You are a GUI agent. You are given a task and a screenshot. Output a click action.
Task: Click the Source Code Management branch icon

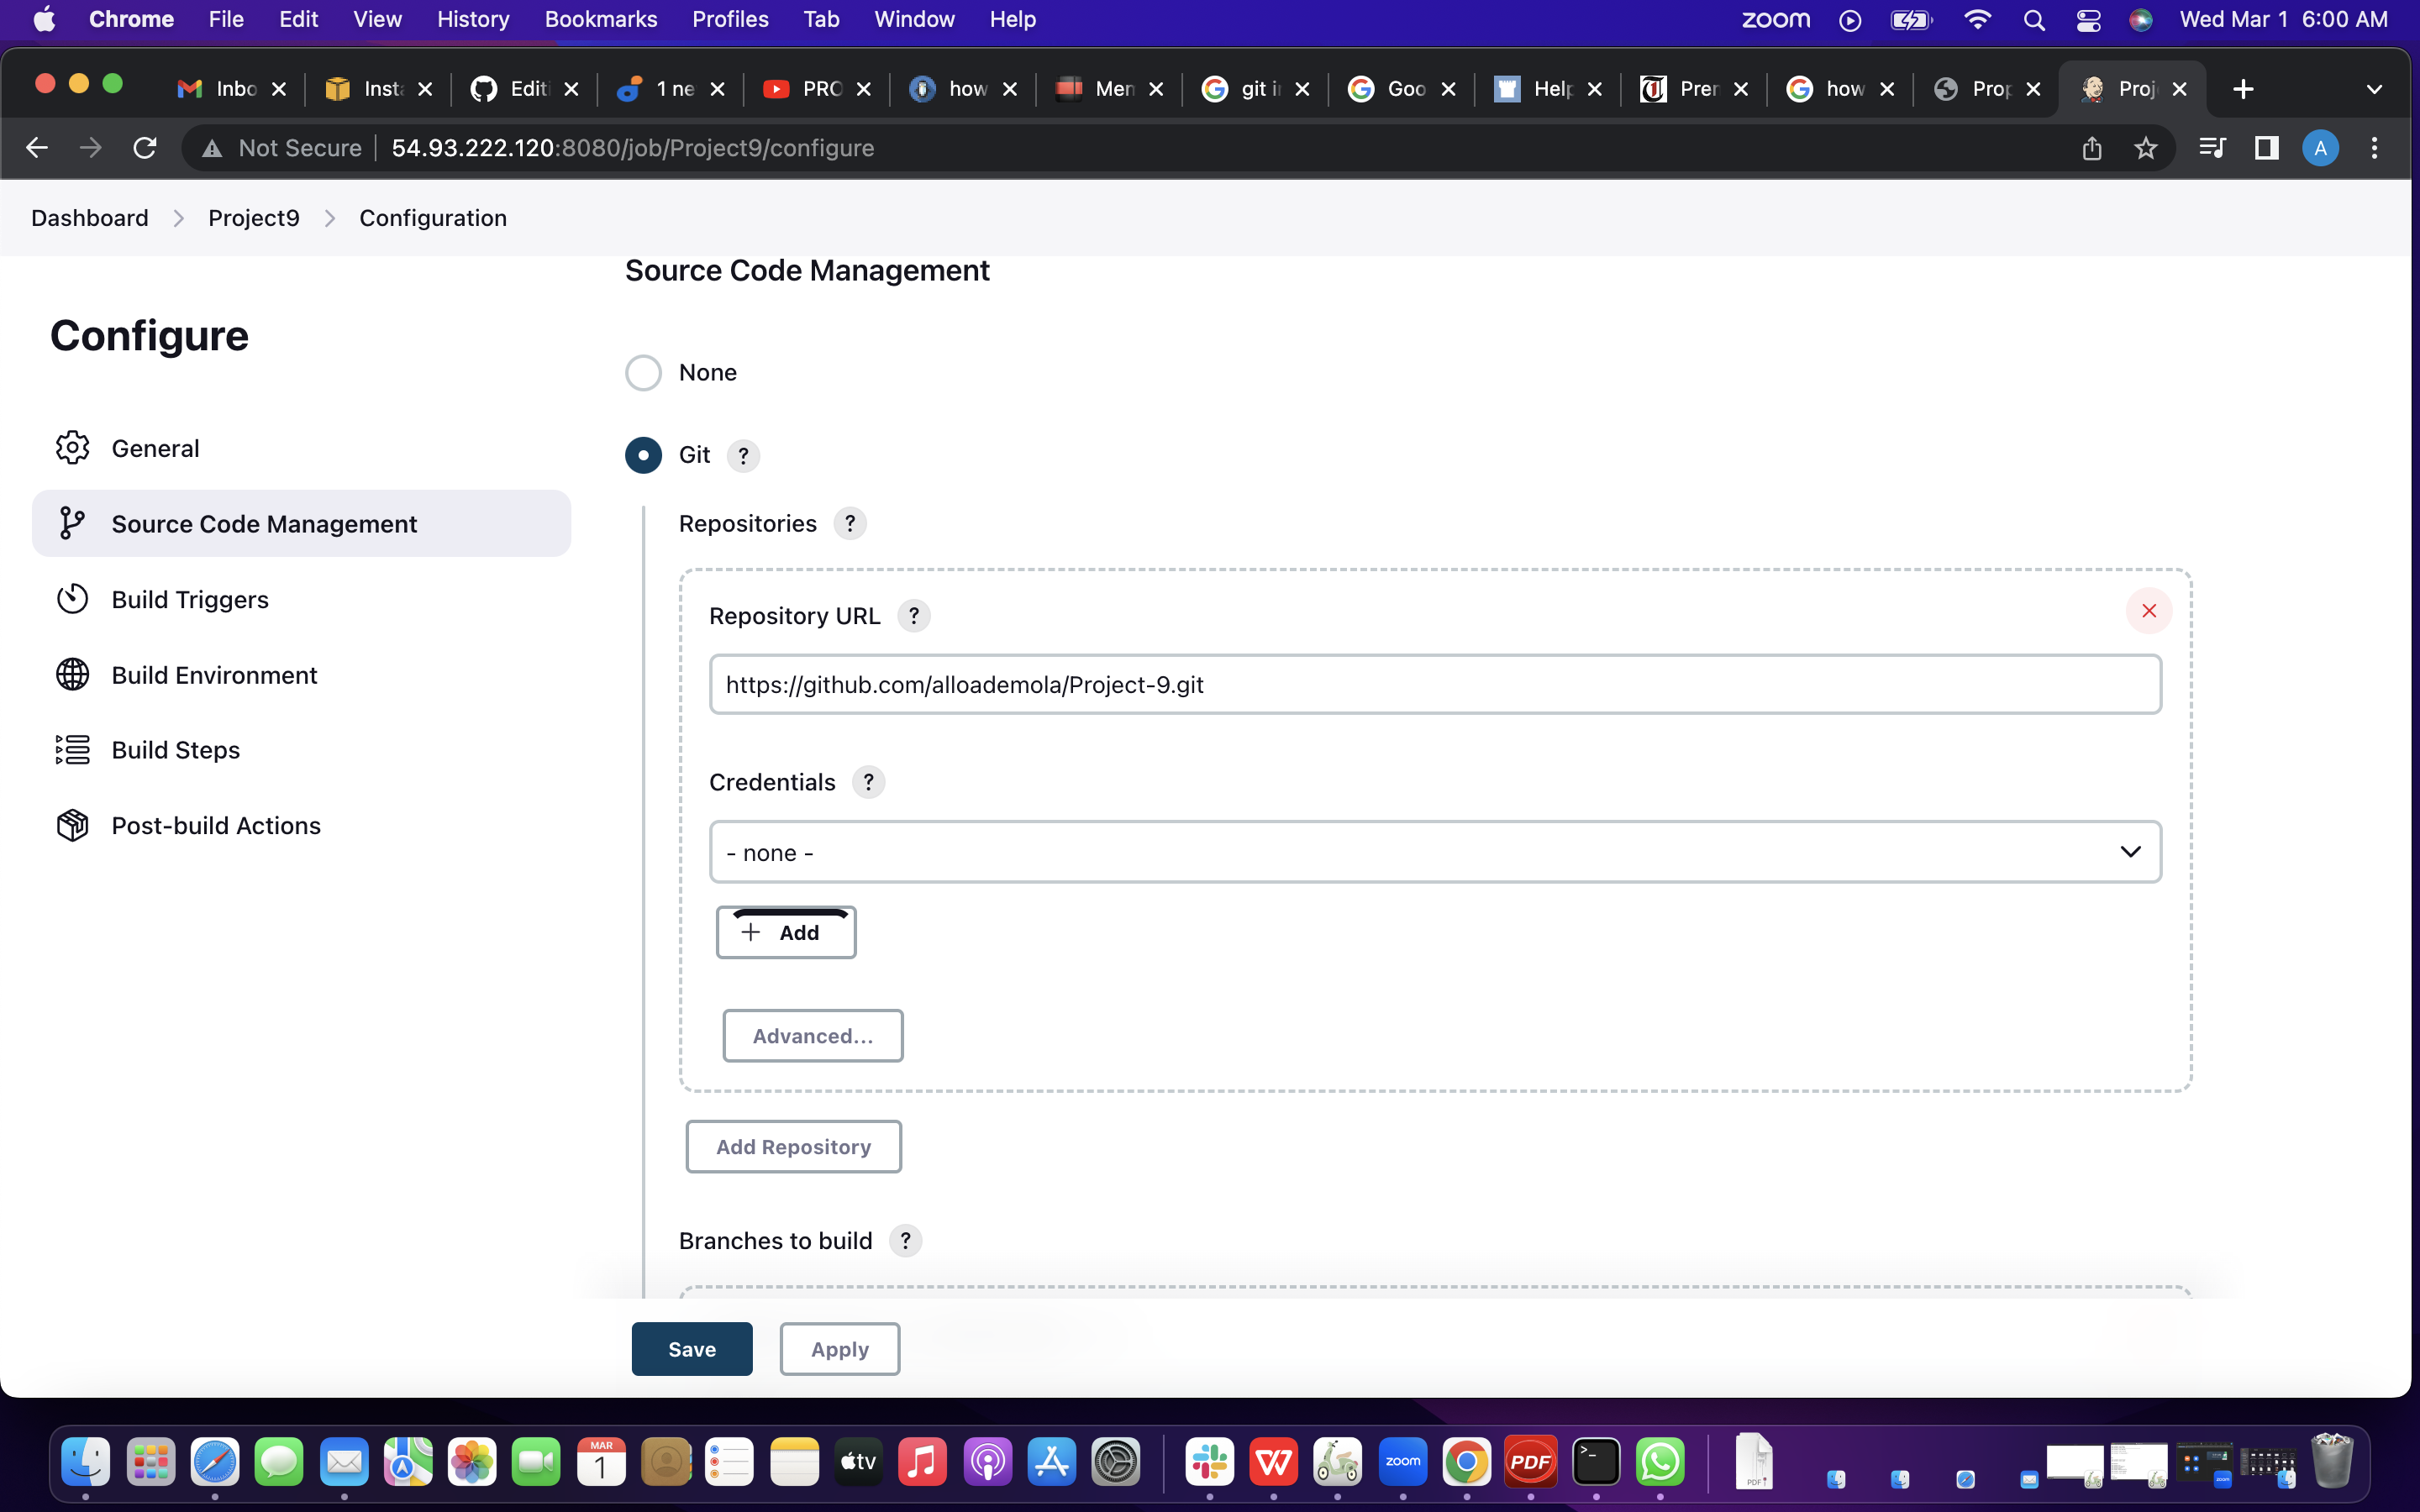[71, 523]
